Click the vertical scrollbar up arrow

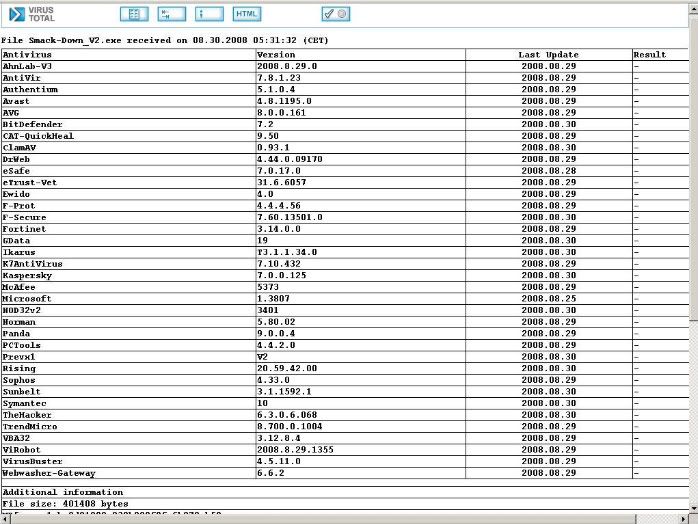(694, 8)
